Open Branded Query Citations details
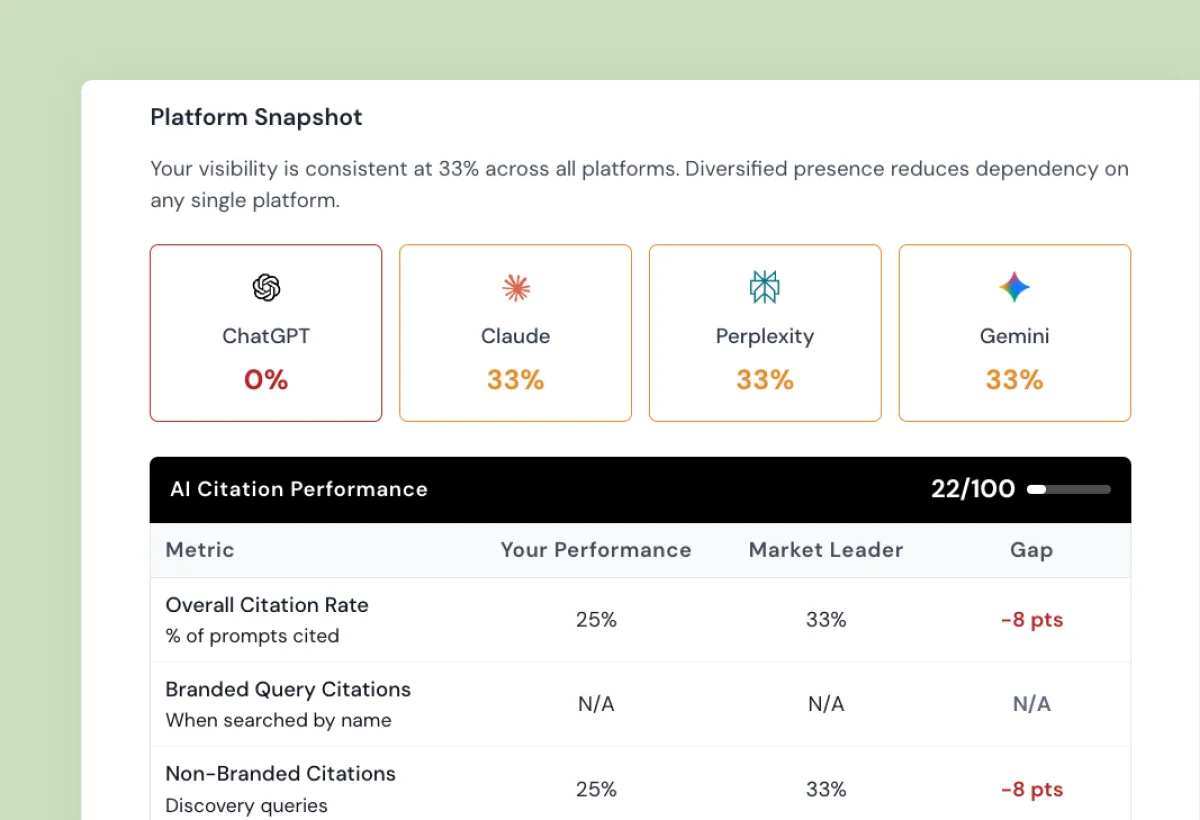Viewport: 1200px width, 820px height. point(288,689)
